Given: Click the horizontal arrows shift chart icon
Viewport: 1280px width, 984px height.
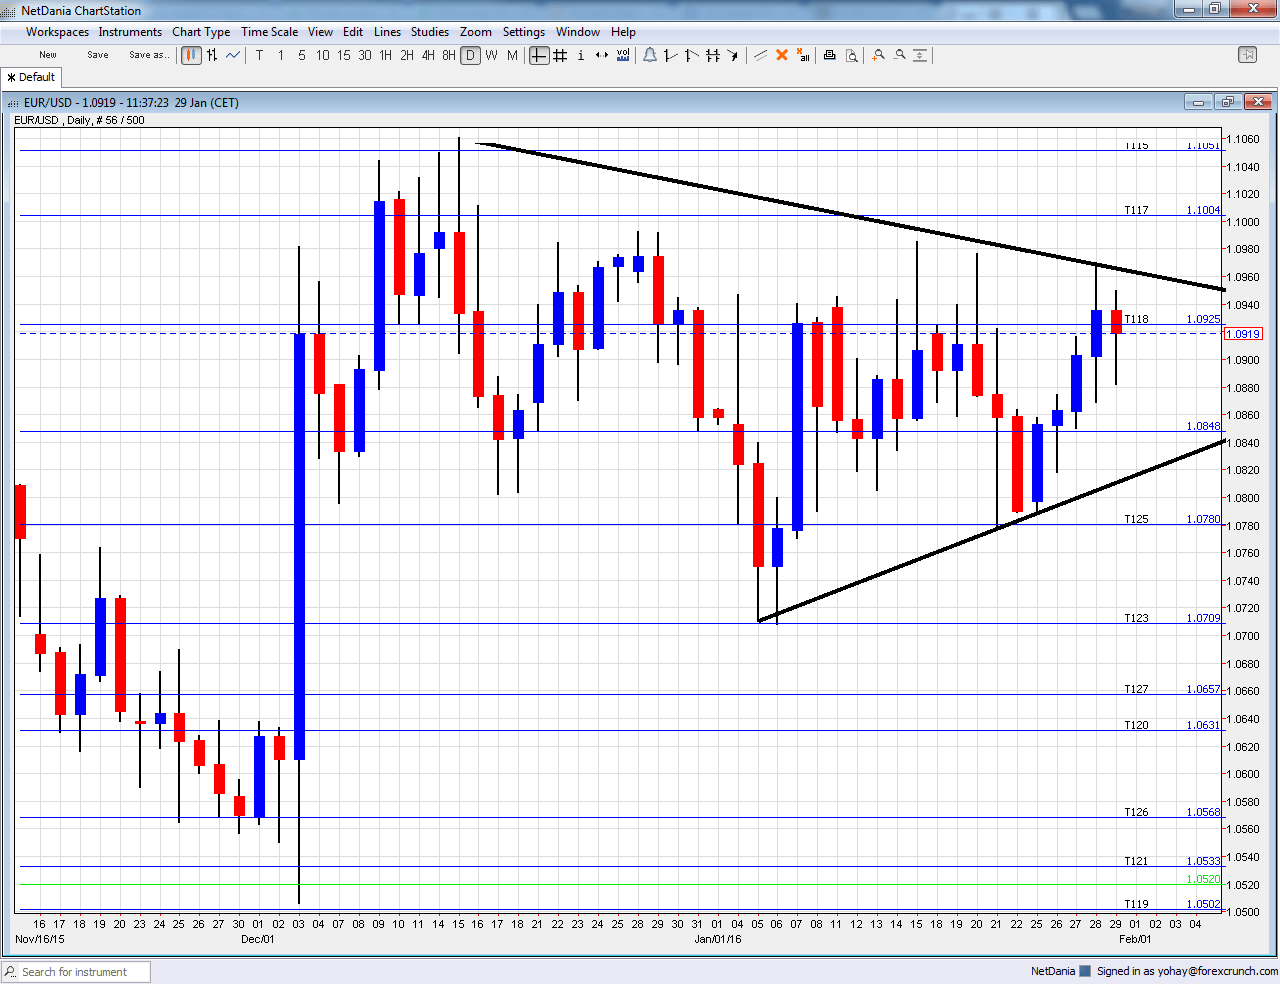Looking at the screenshot, I should tap(602, 55).
